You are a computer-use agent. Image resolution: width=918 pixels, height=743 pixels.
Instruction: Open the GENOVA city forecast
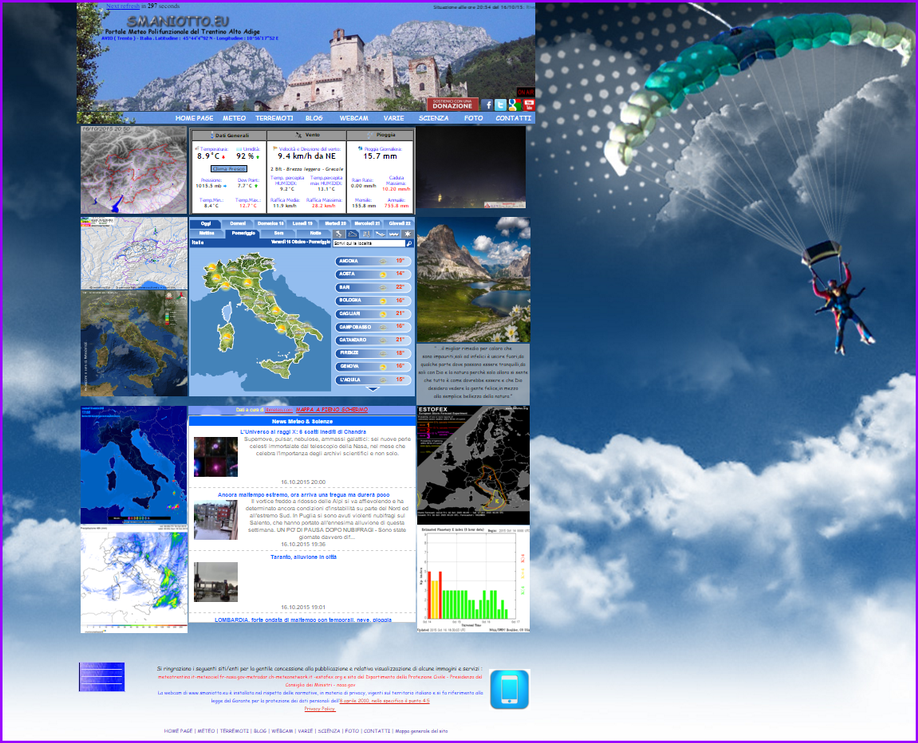pyautogui.click(x=373, y=367)
